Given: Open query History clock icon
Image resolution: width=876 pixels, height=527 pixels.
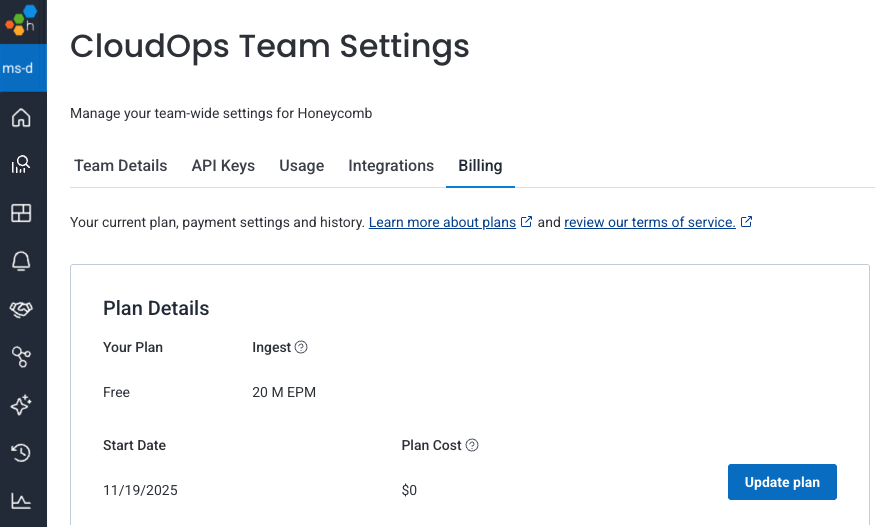Looking at the screenshot, I should pos(21,453).
